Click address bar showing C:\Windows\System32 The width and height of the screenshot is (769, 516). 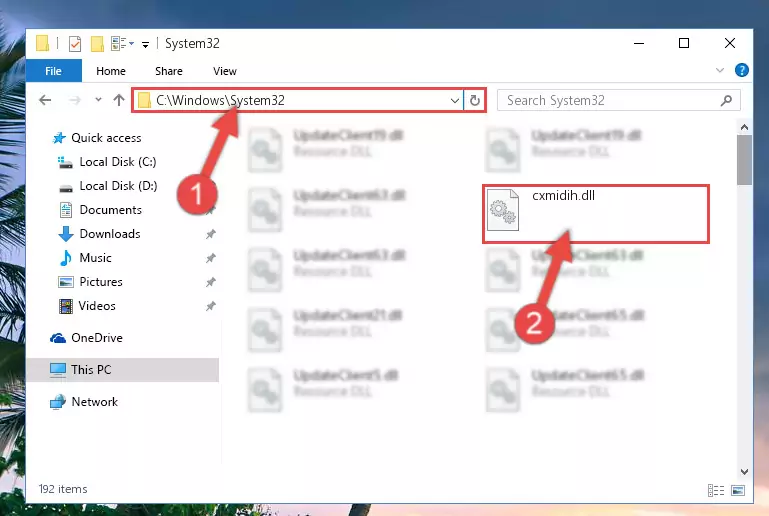[x=297, y=100]
